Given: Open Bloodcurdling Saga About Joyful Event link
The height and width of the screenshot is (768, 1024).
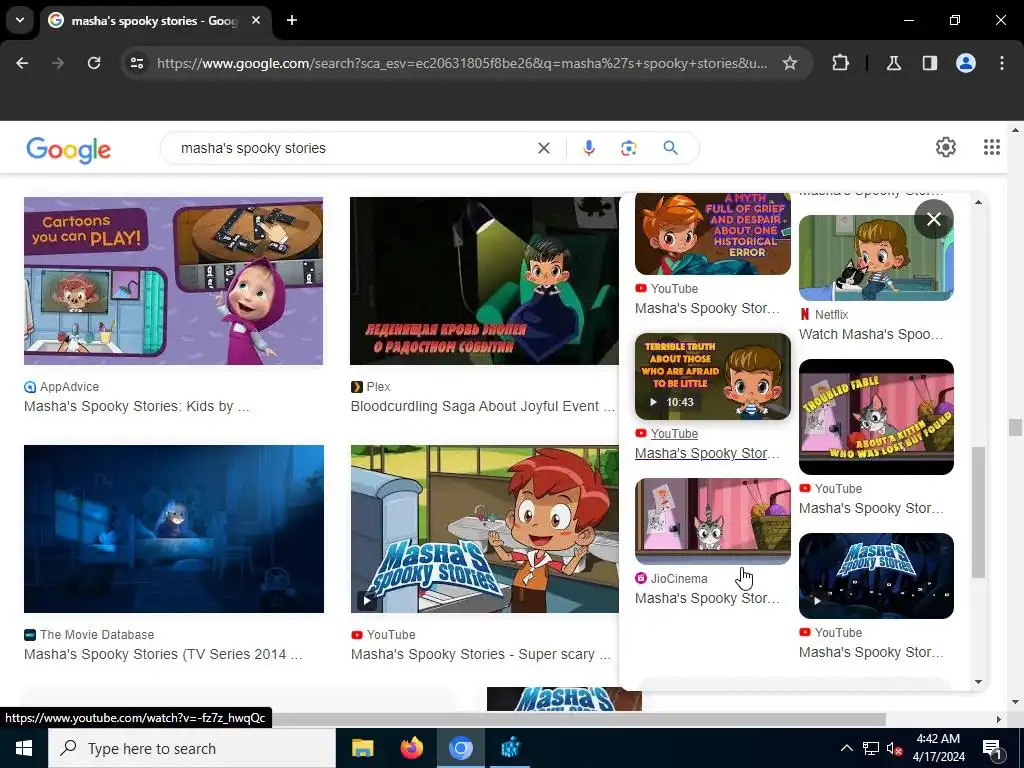Looking at the screenshot, I should click(x=483, y=406).
